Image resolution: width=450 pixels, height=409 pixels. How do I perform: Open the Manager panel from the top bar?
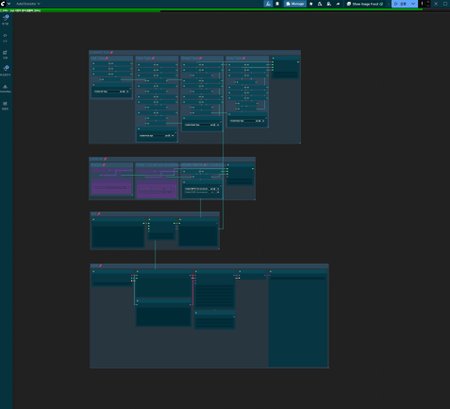(295, 4)
